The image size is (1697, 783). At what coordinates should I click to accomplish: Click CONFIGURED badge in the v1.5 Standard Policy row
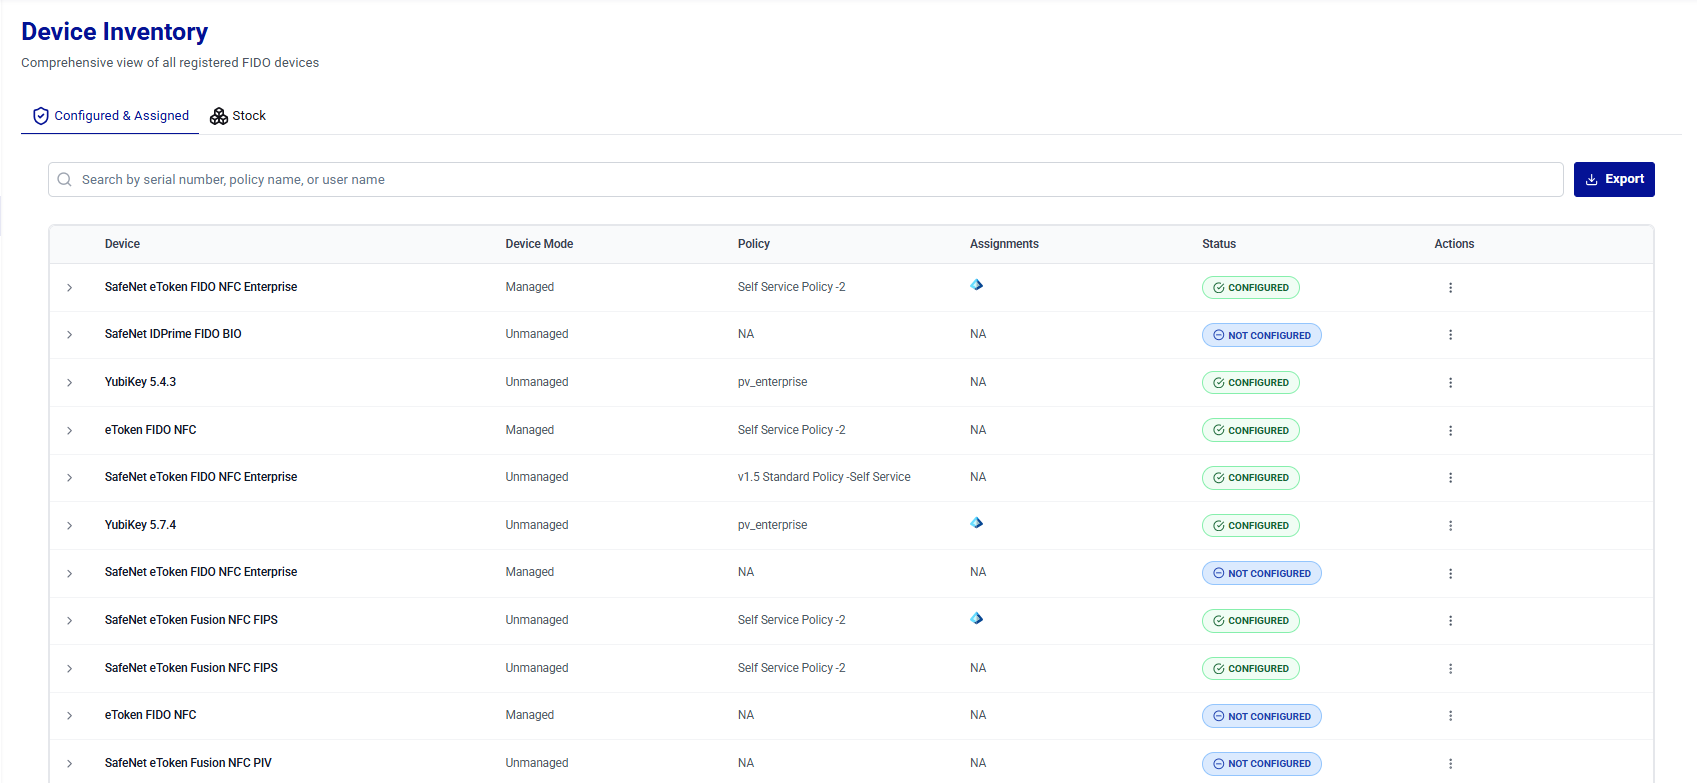coord(1251,478)
